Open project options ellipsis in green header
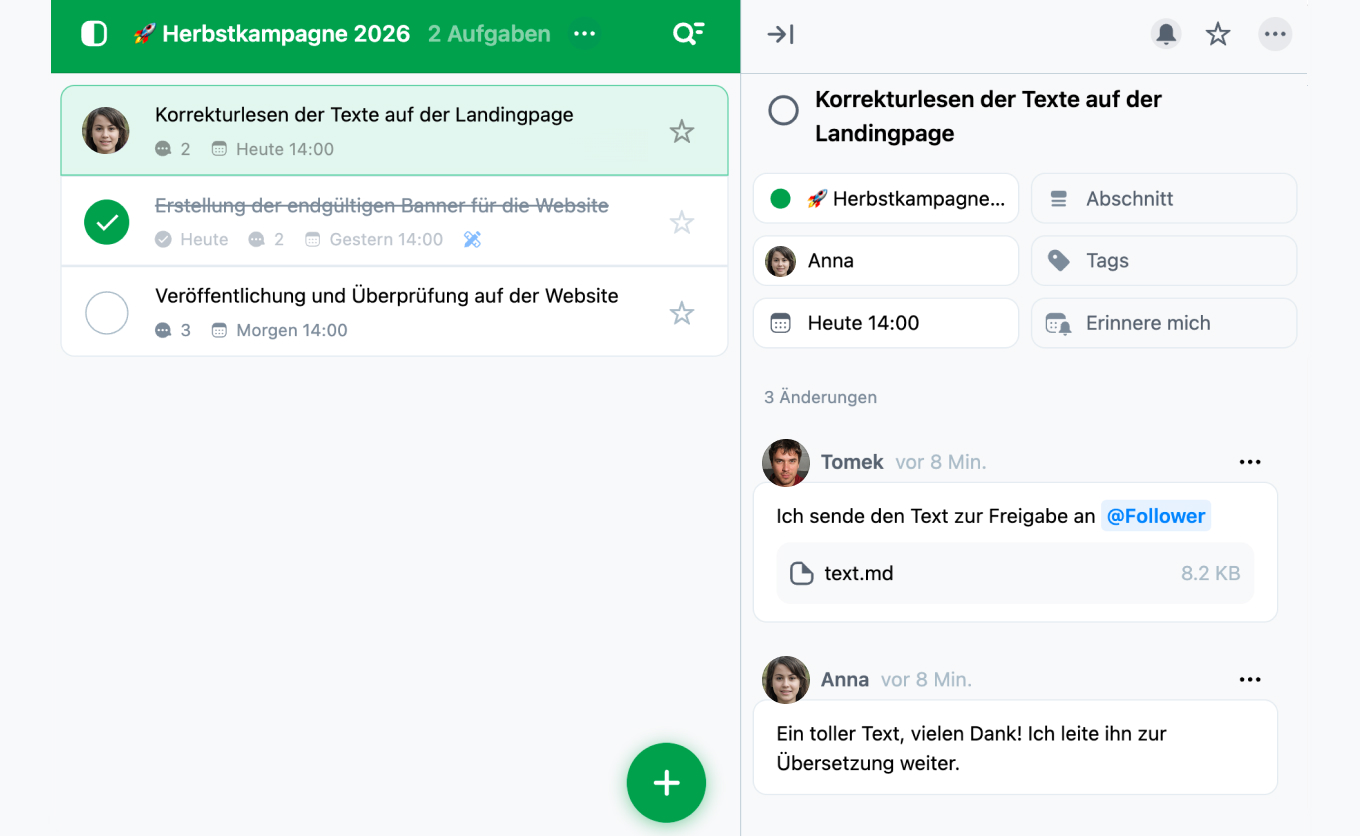This screenshot has height=836, width=1360. 585,34
